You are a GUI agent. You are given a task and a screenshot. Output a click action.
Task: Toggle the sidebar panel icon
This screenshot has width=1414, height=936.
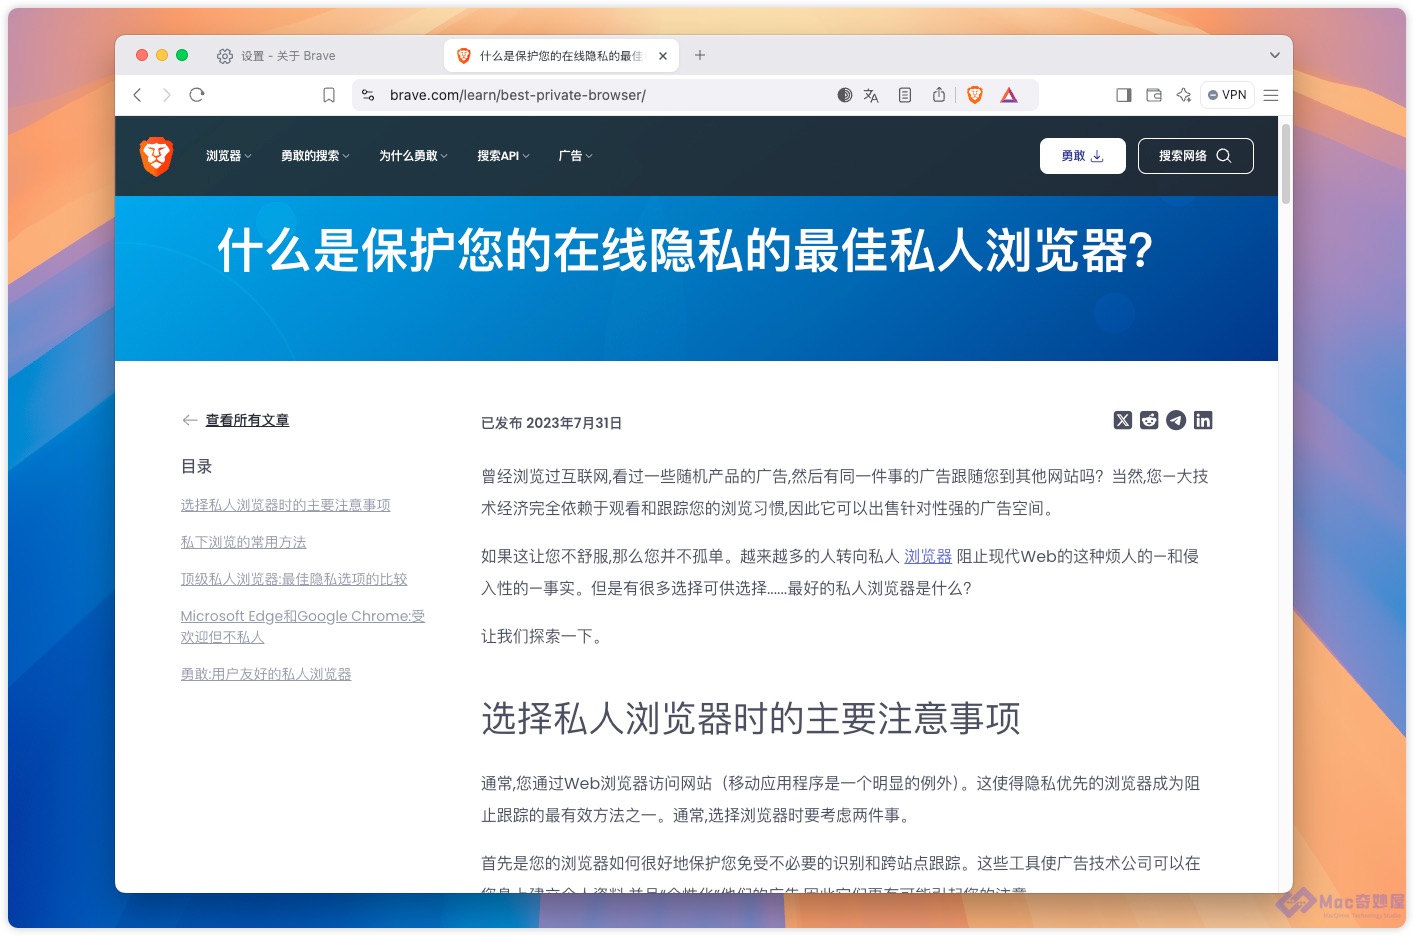(x=1124, y=95)
